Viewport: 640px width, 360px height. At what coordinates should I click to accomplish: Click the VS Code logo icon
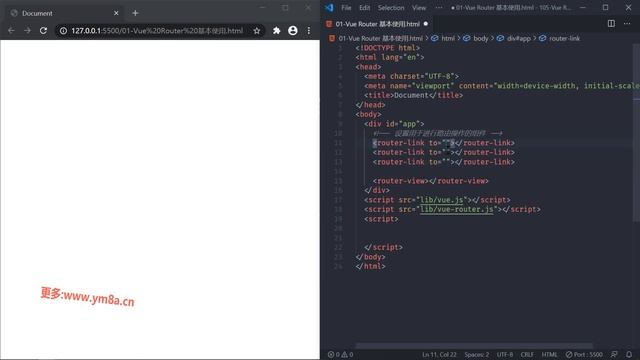click(329, 7)
